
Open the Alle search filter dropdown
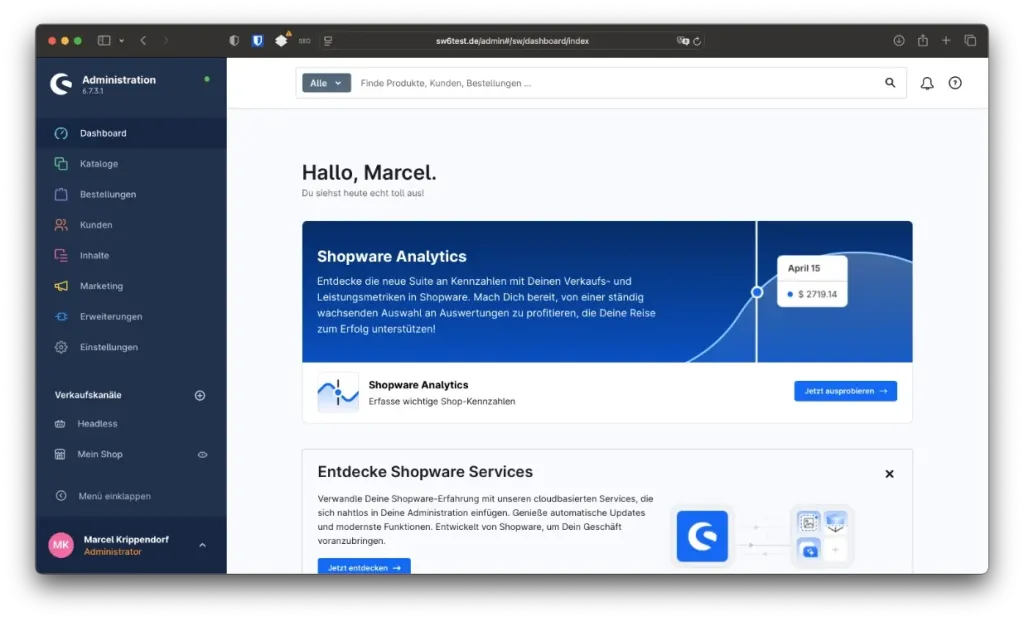326,83
